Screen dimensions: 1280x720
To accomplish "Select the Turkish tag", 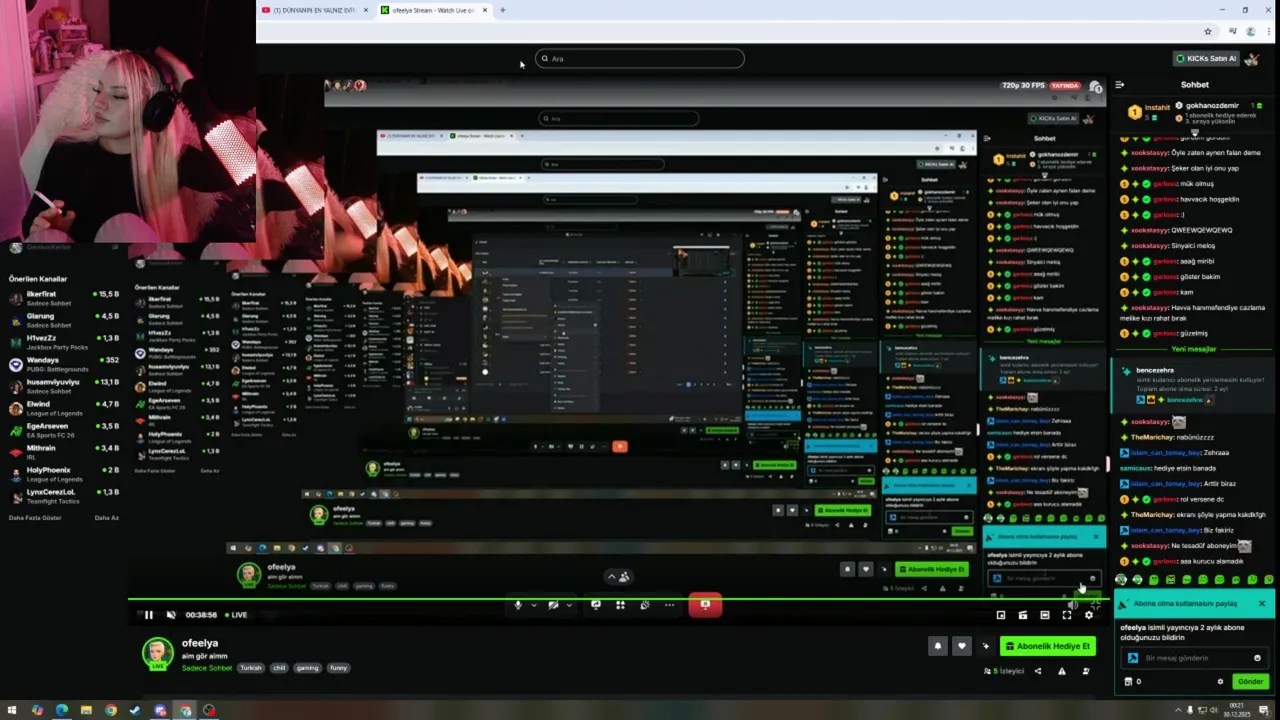I will (250, 667).
